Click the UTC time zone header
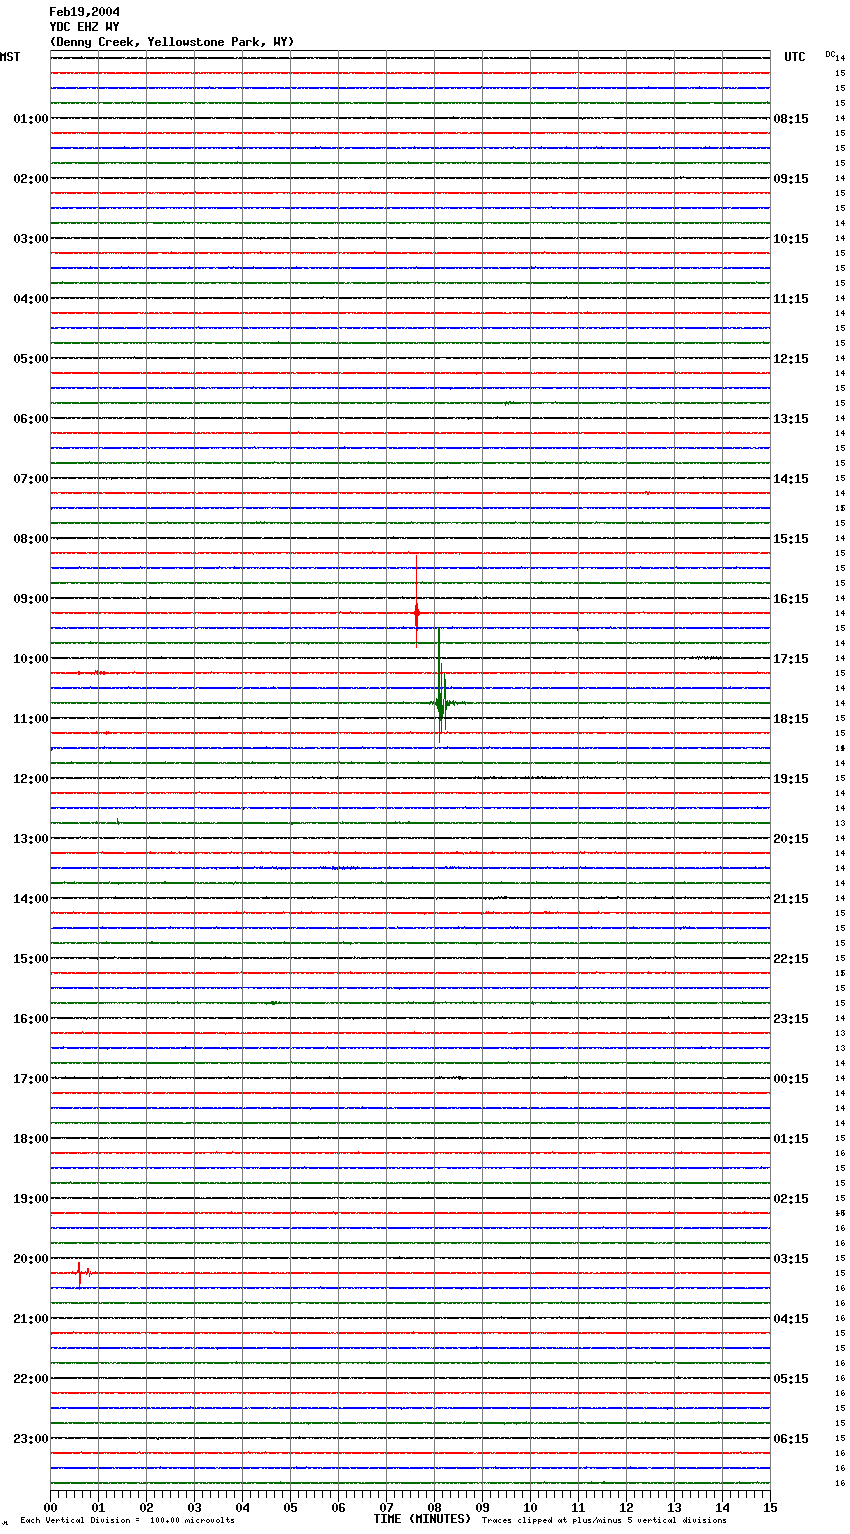The width and height of the screenshot is (850, 1534). (x=794, y=57)
